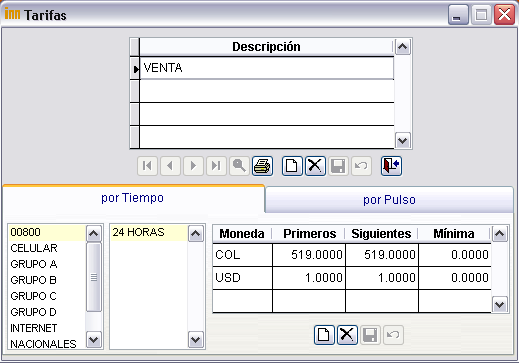Select 24 HORAS schedule
The width and height of the screenshot is (519, 363).
point(149,232)
